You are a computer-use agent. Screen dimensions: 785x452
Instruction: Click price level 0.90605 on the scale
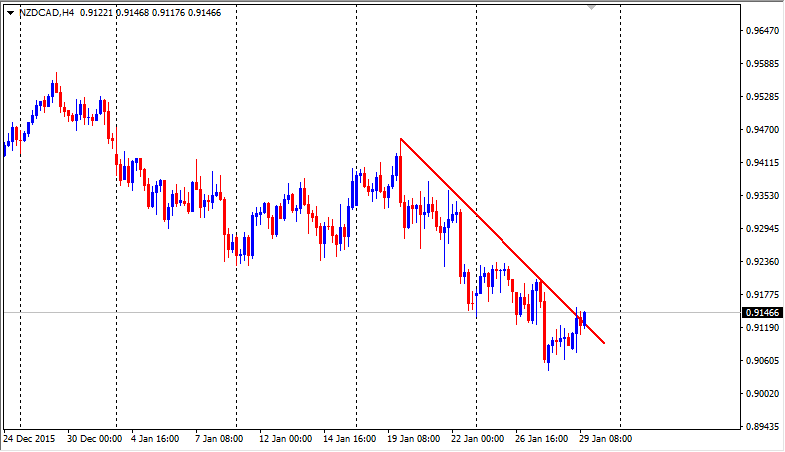(762, 360)
